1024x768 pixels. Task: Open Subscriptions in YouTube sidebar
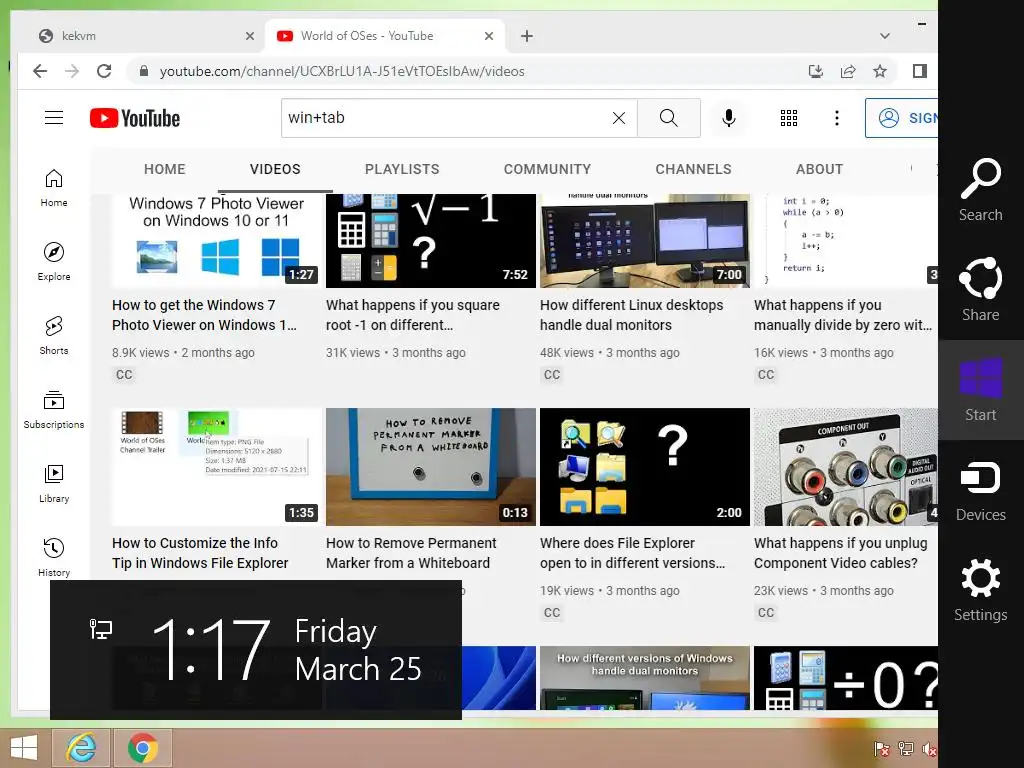click(x=54, y=409)
